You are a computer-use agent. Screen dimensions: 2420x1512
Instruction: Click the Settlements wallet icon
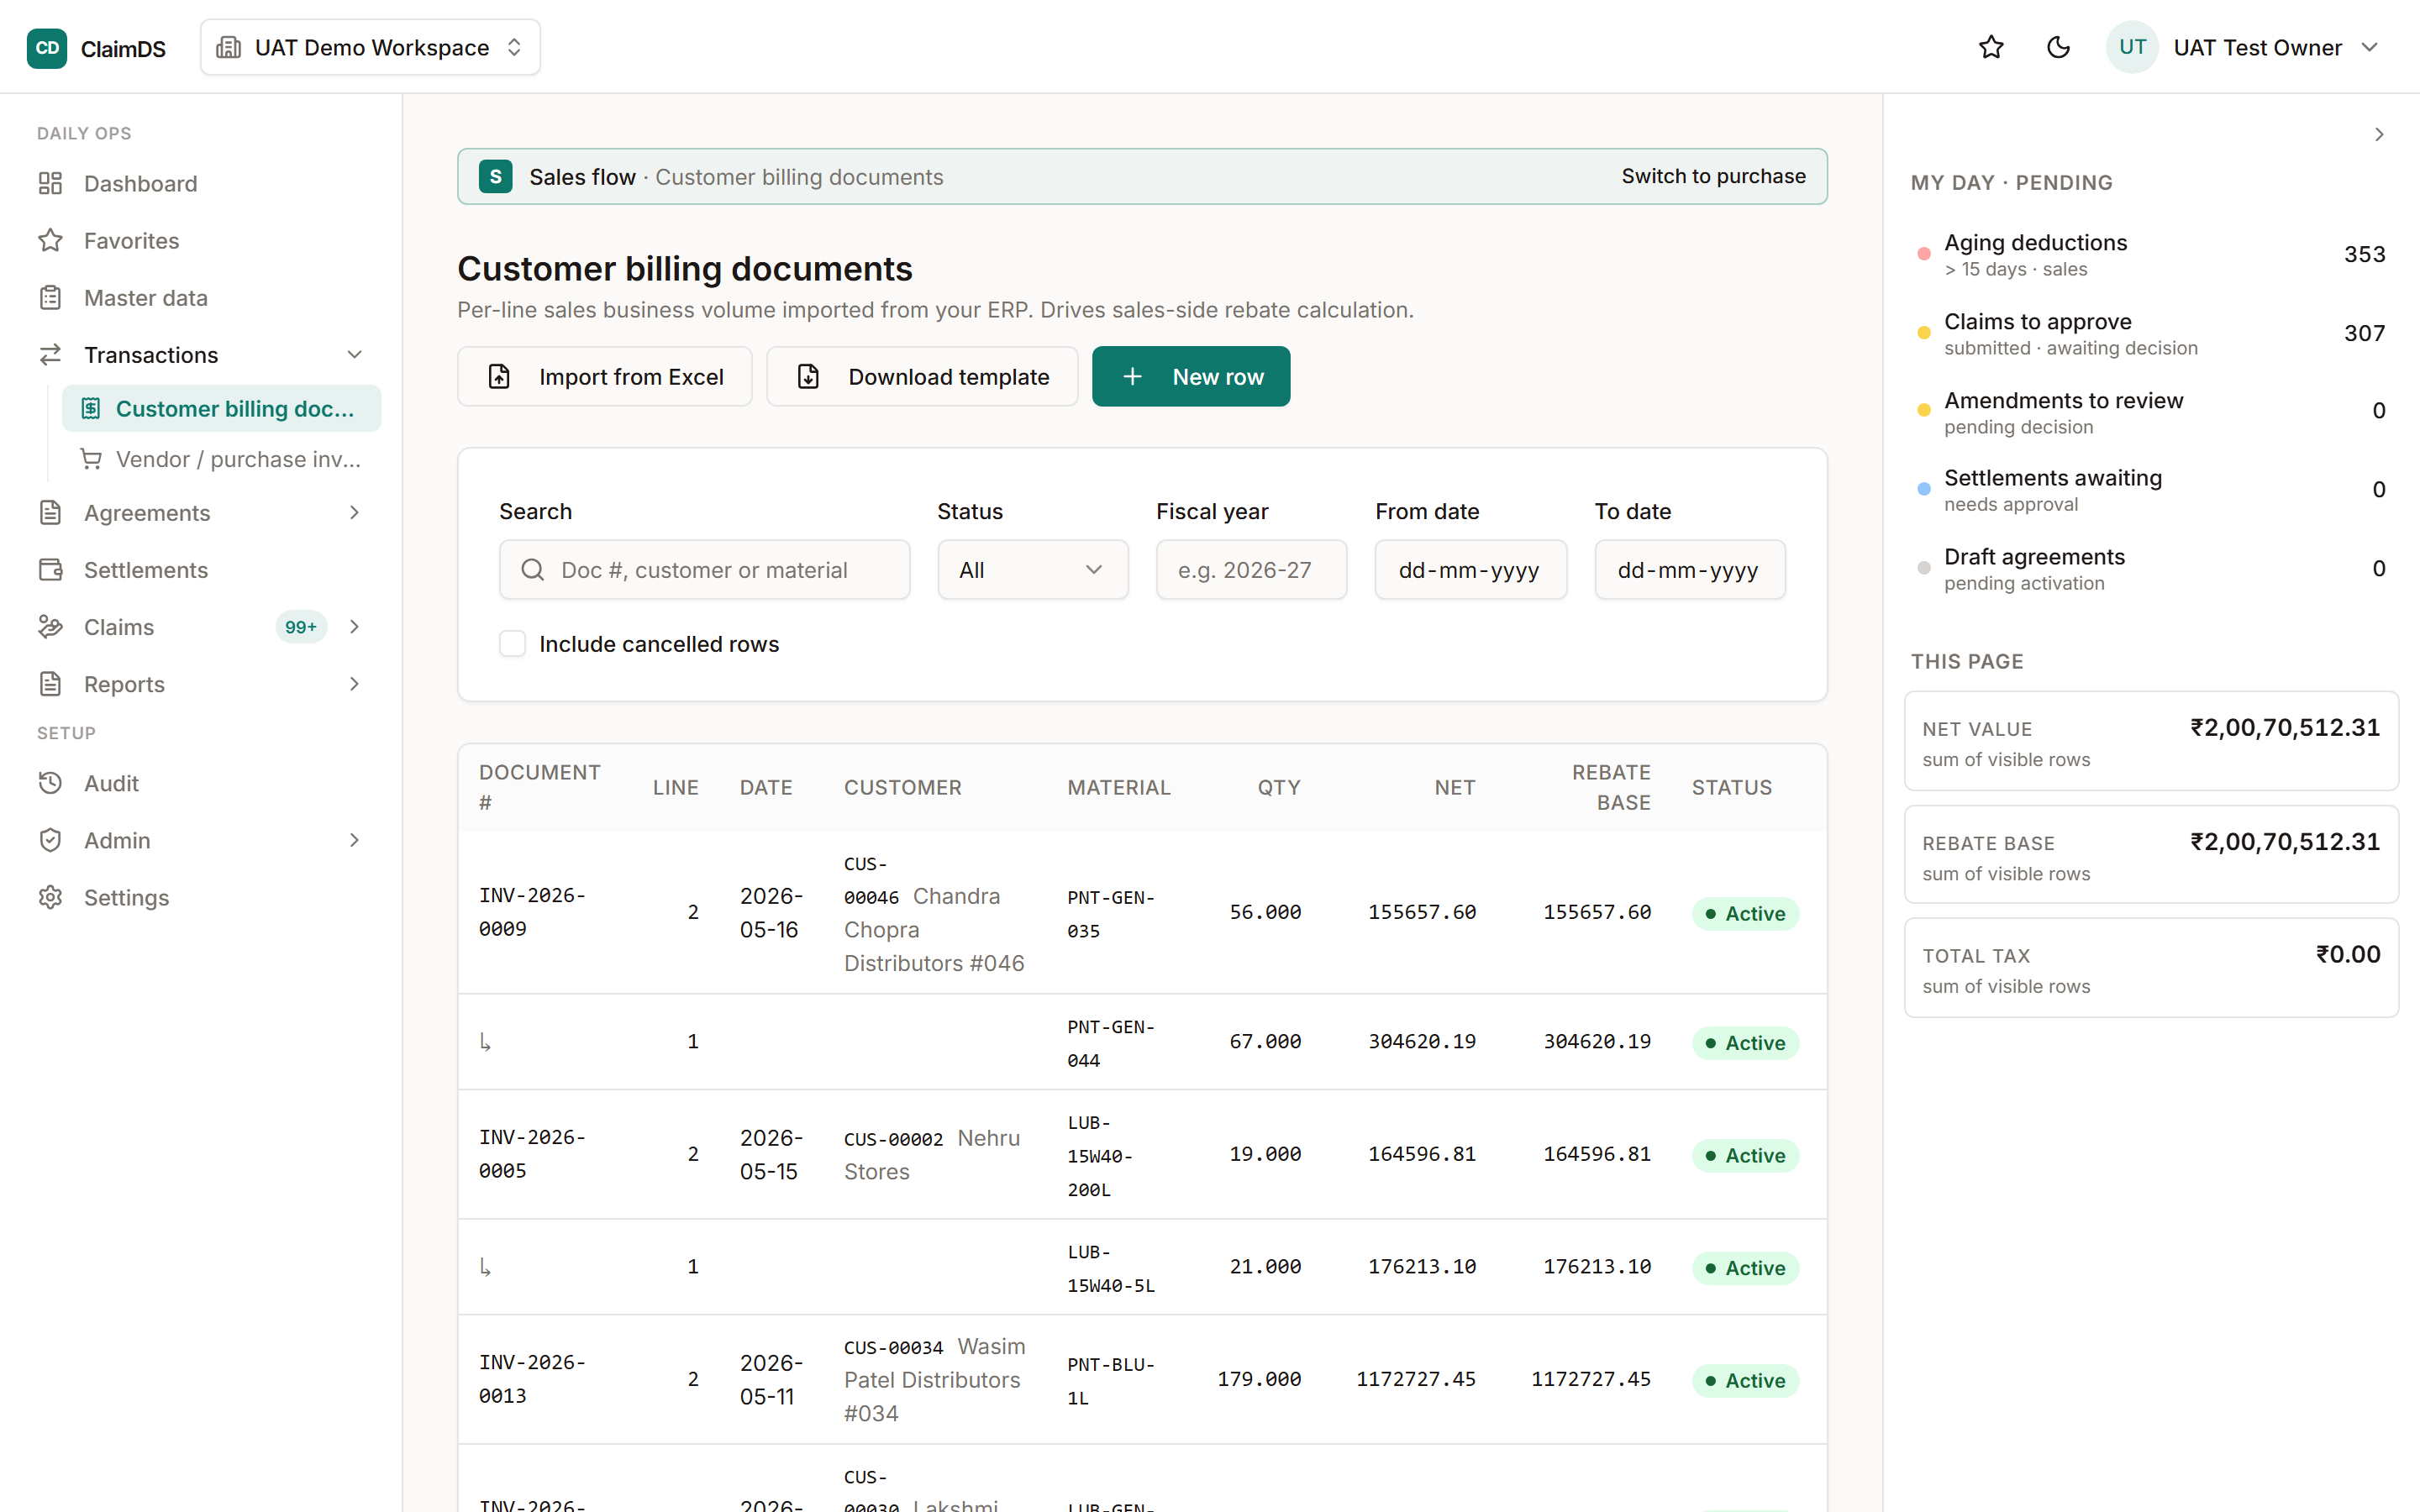pyautogui.click(x=50, y=570)
